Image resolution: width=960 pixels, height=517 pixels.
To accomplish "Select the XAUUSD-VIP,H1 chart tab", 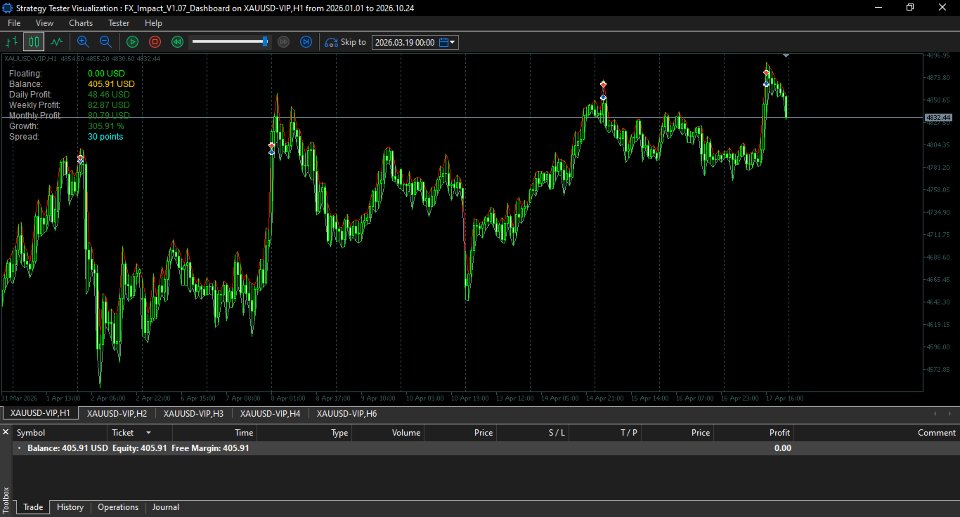I will [40, 413].
